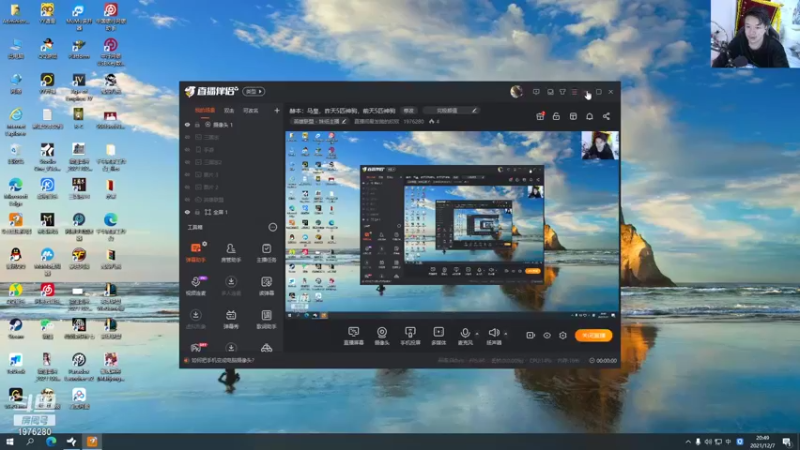The image size is (800, 450).
Task: Click the record video icon near start button
Action: (530, 335)
